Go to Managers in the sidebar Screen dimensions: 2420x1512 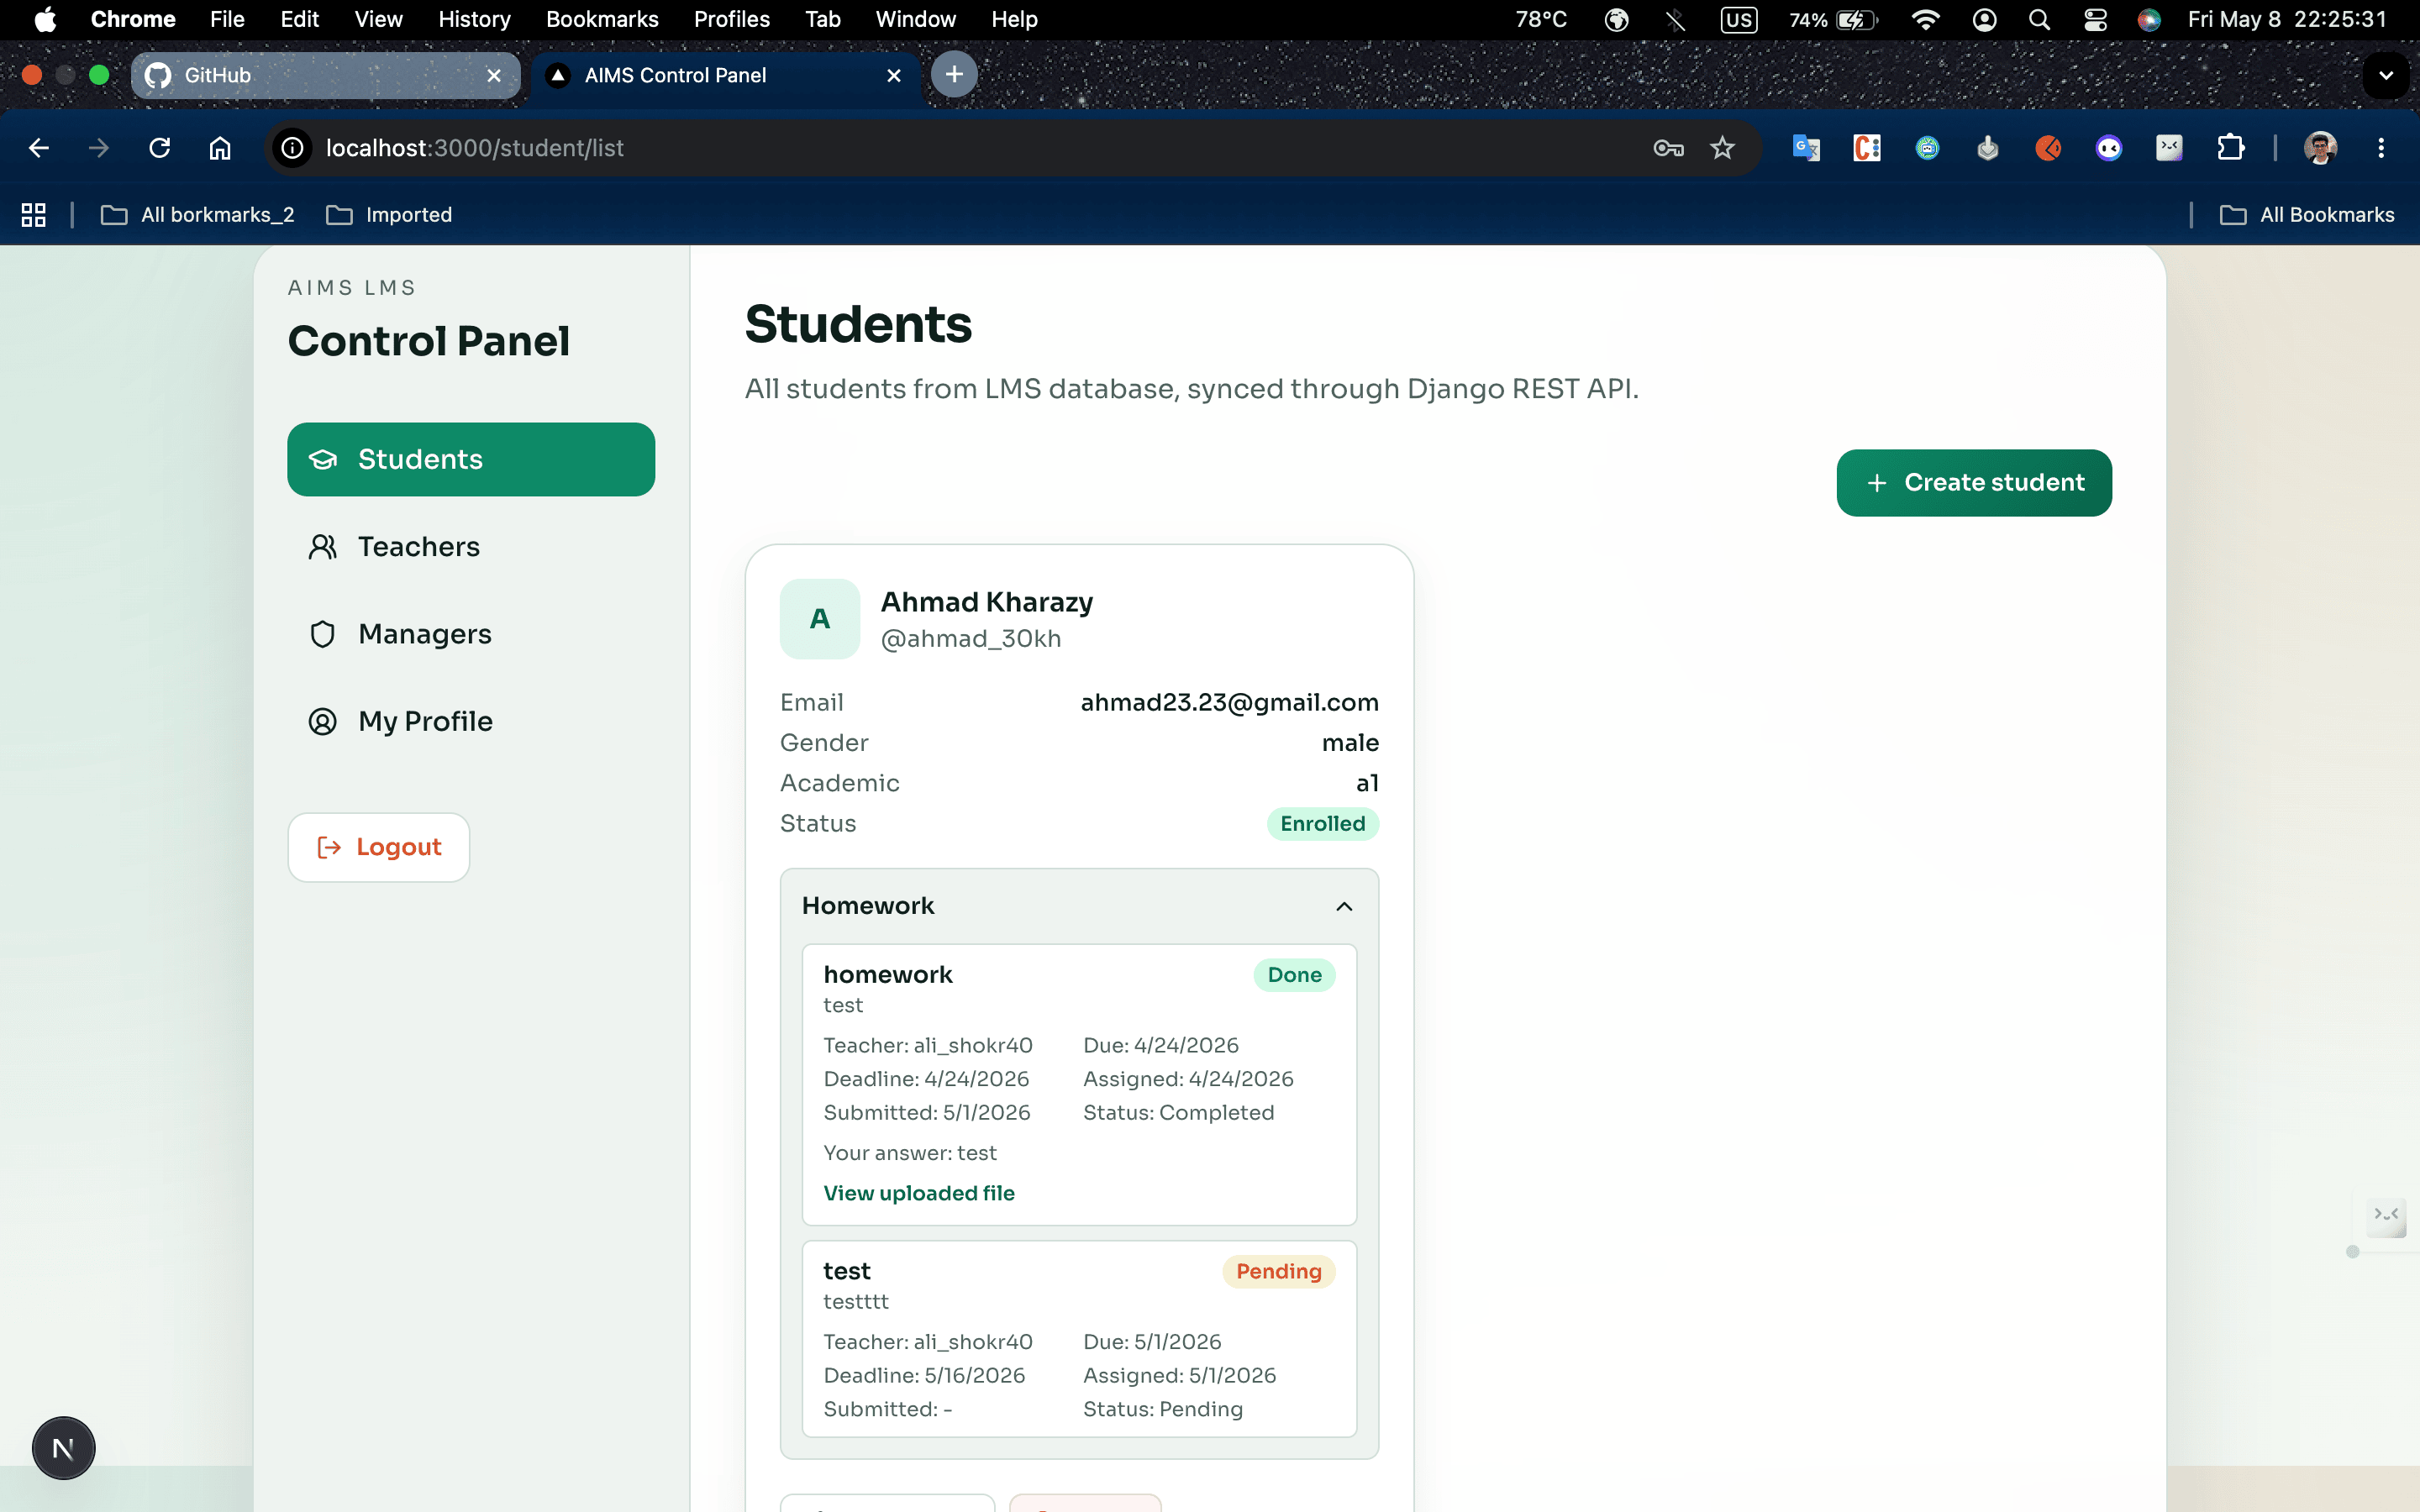(x=471, y=634)
